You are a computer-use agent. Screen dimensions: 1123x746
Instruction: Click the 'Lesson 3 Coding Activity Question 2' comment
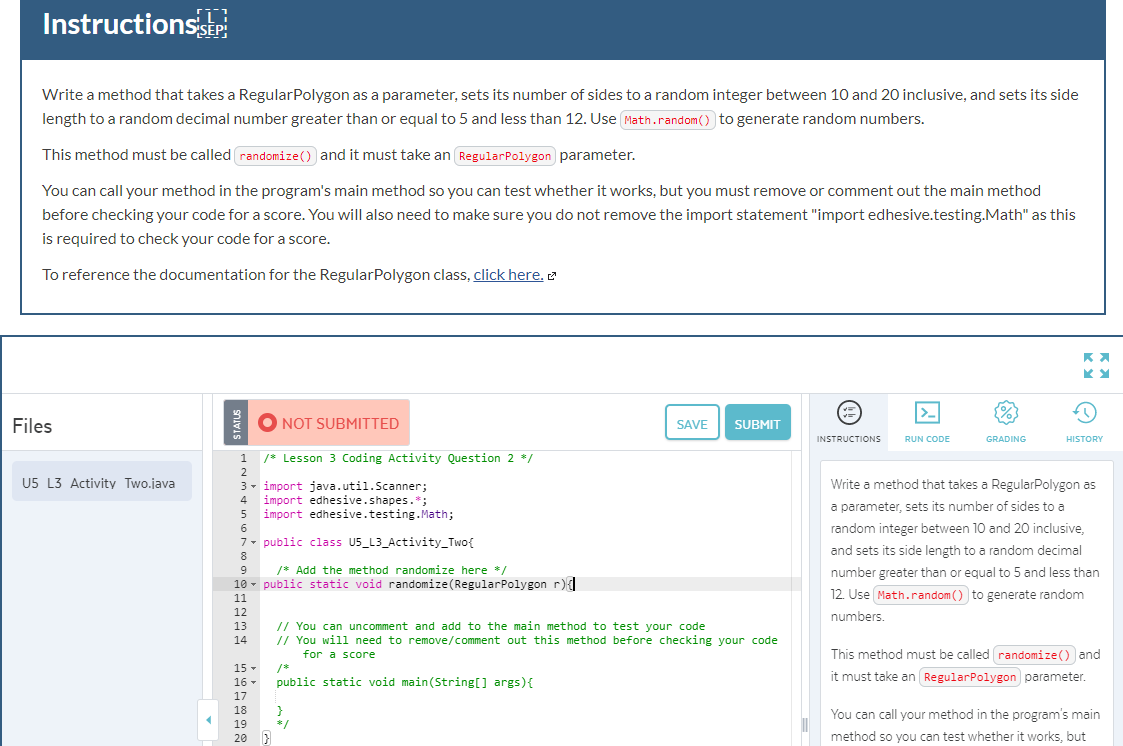tap(397, 458)
